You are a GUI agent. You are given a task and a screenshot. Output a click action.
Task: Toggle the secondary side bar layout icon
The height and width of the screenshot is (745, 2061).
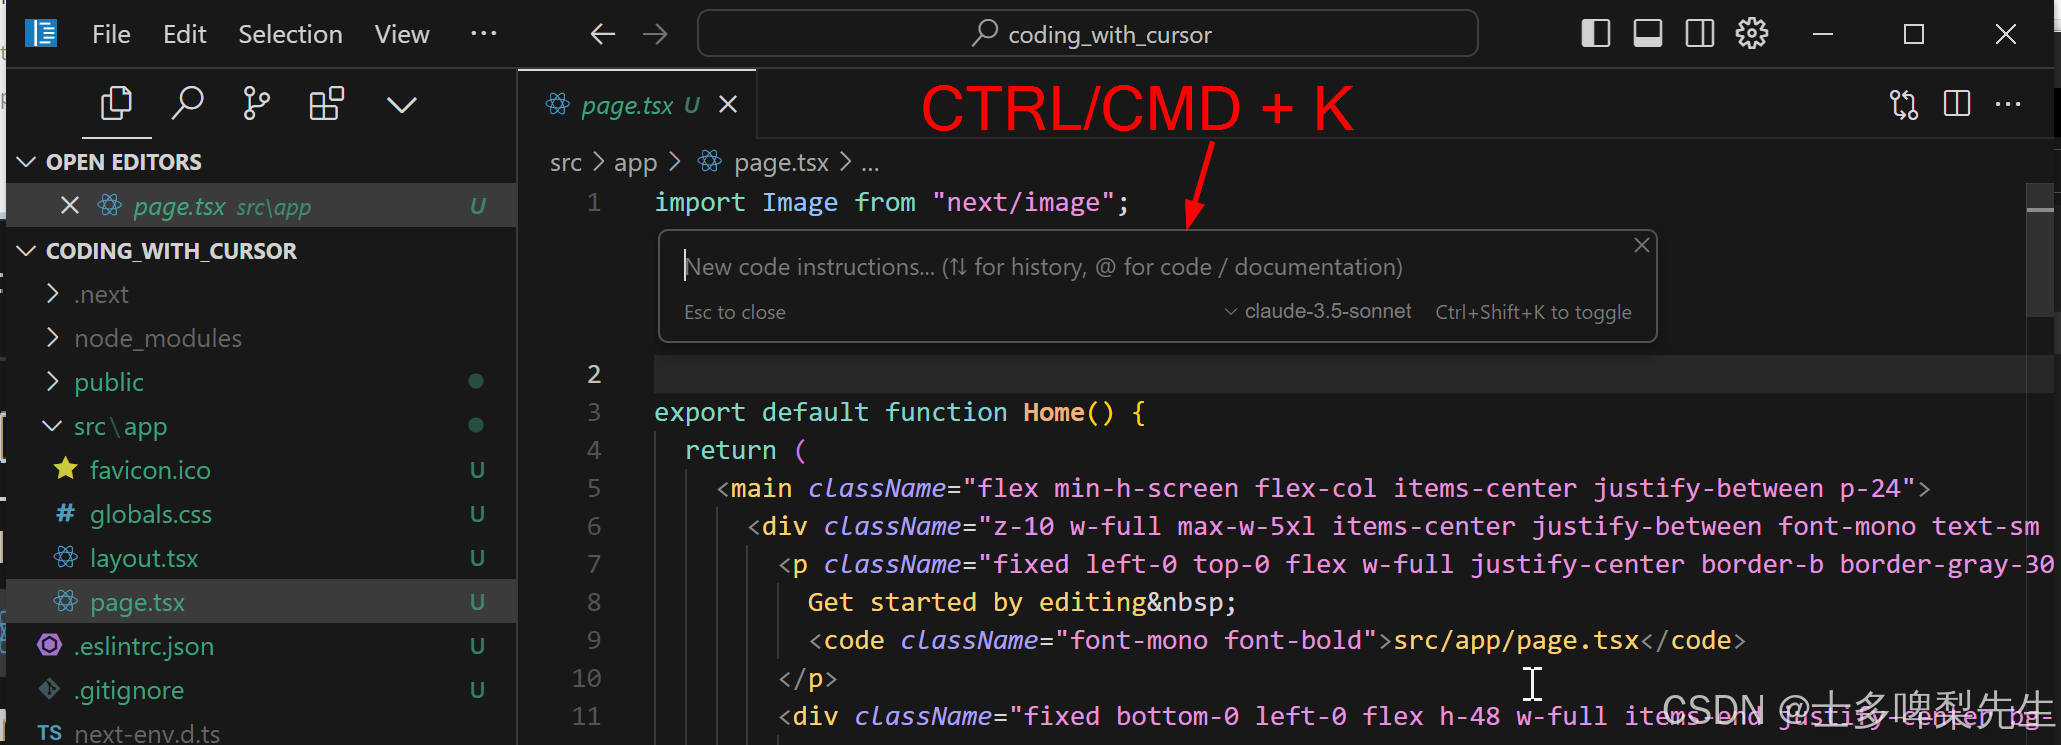(1700, 34)
